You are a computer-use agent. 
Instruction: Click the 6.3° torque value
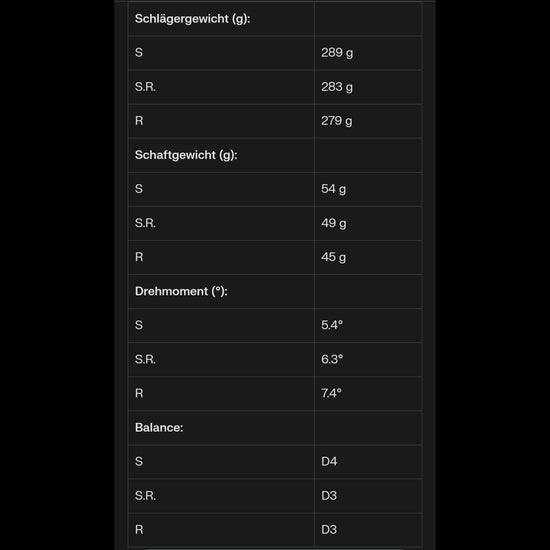coord(332,360)
